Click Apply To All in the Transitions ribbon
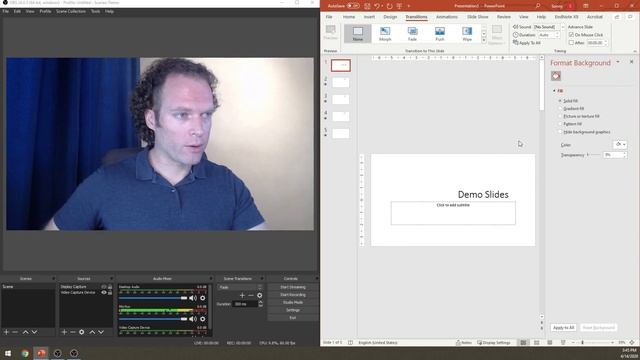The width and height of the screenshot is (640, 360). [x=527, y=43]
